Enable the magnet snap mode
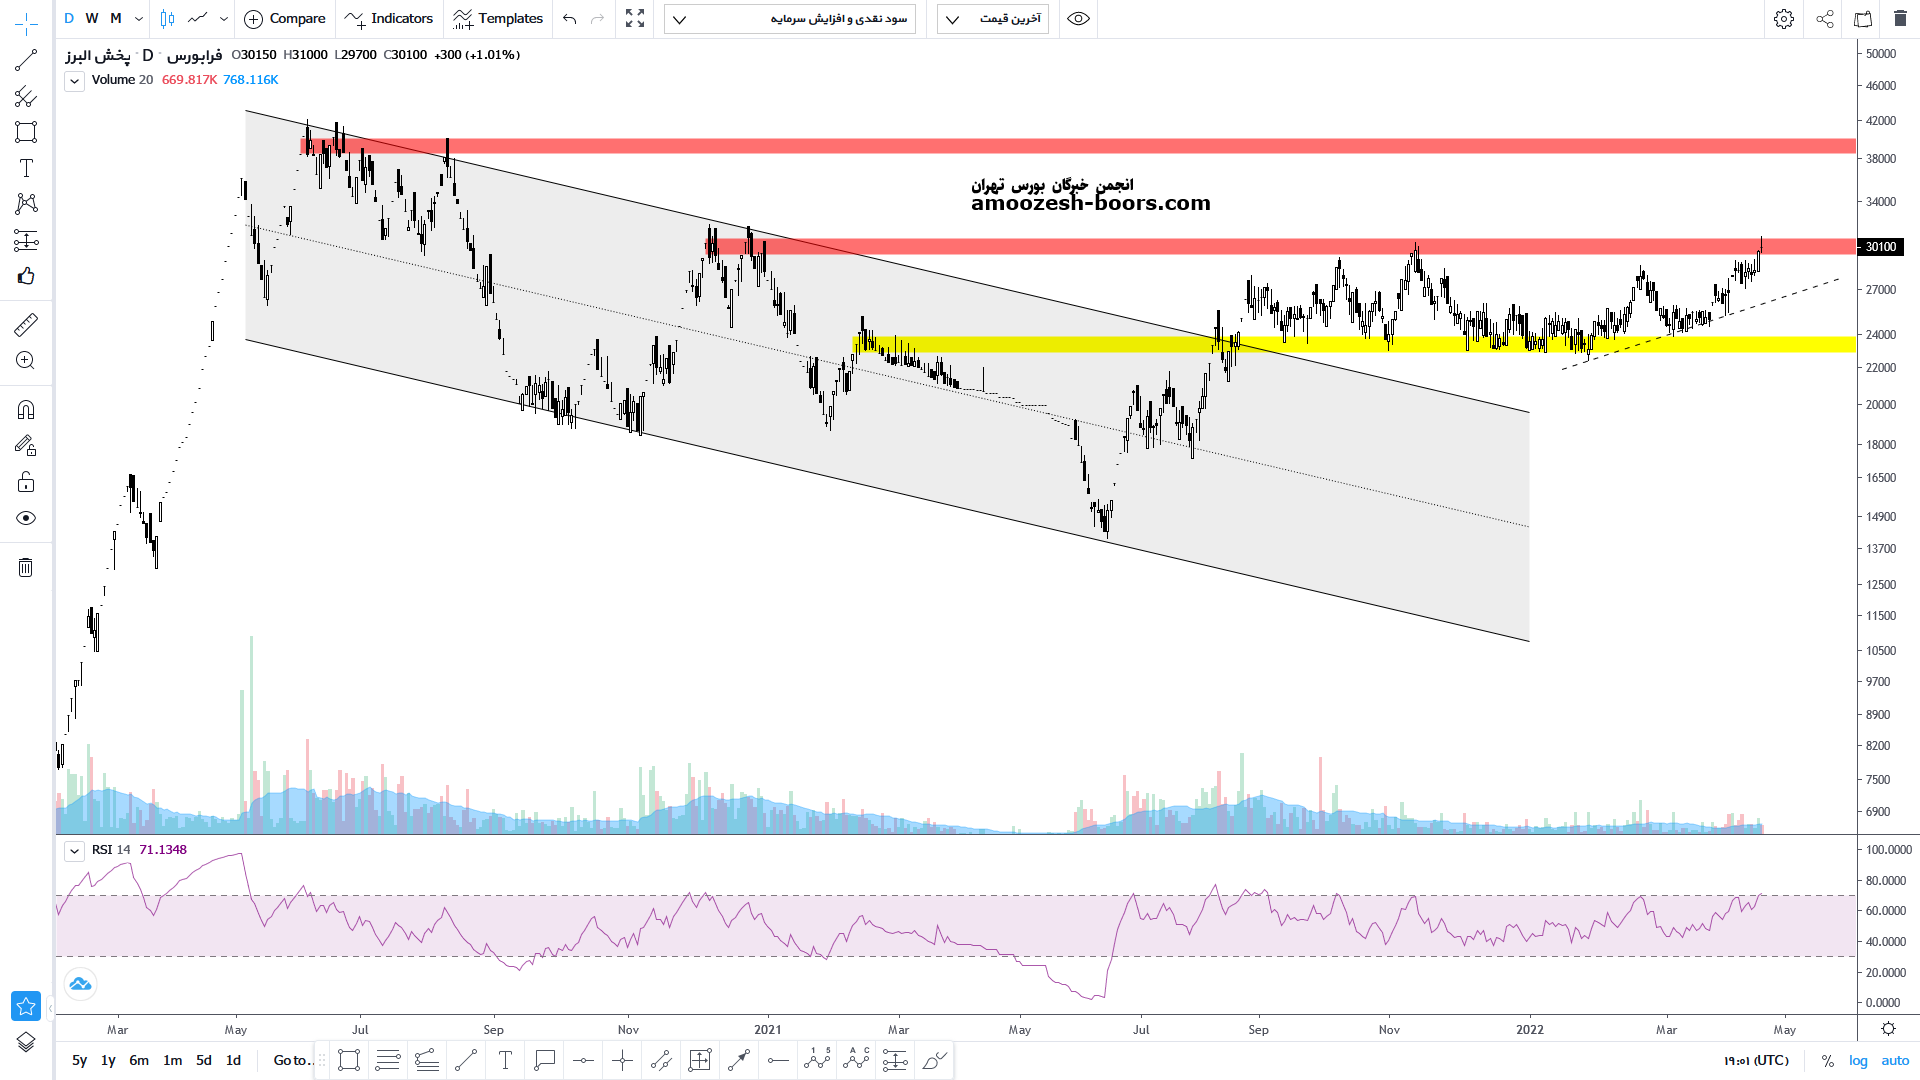 (26, 410)
